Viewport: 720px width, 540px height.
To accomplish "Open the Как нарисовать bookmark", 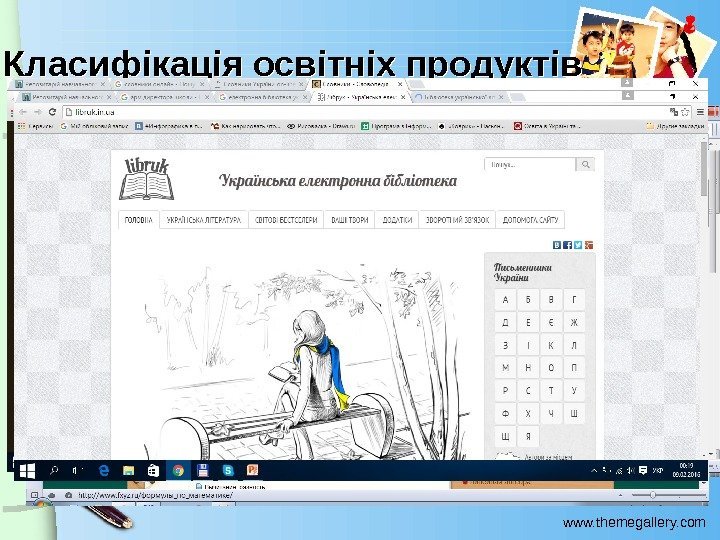I will pyautogui.click(x=245, y=126).
